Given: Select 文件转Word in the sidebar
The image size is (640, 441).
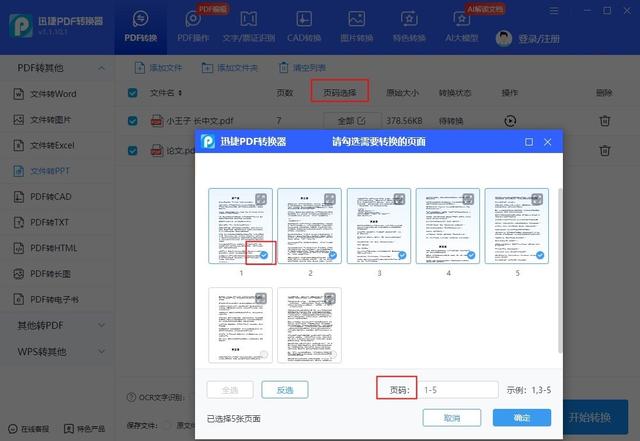Looking at the screenshot, I should click(x=57, y=94).
